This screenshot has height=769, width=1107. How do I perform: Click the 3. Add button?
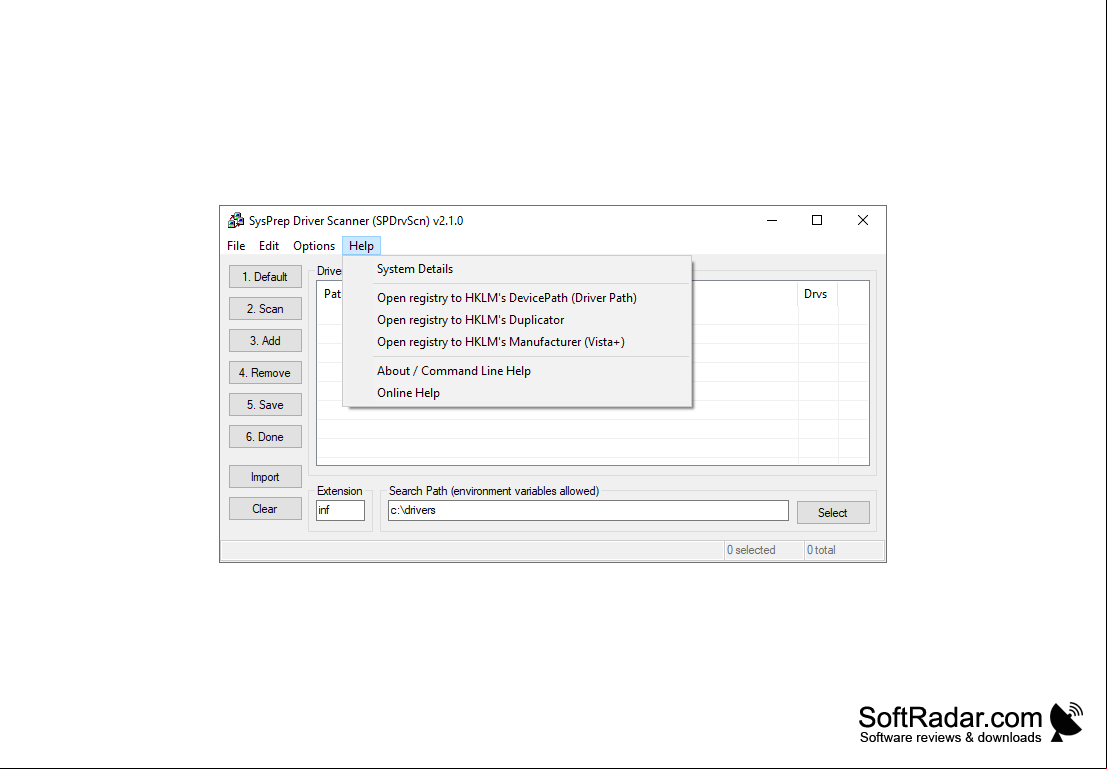[265, 340]
